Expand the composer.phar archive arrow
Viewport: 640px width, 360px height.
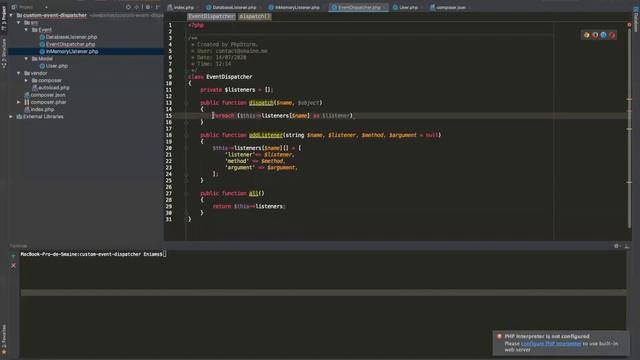[x=19, y=102]
